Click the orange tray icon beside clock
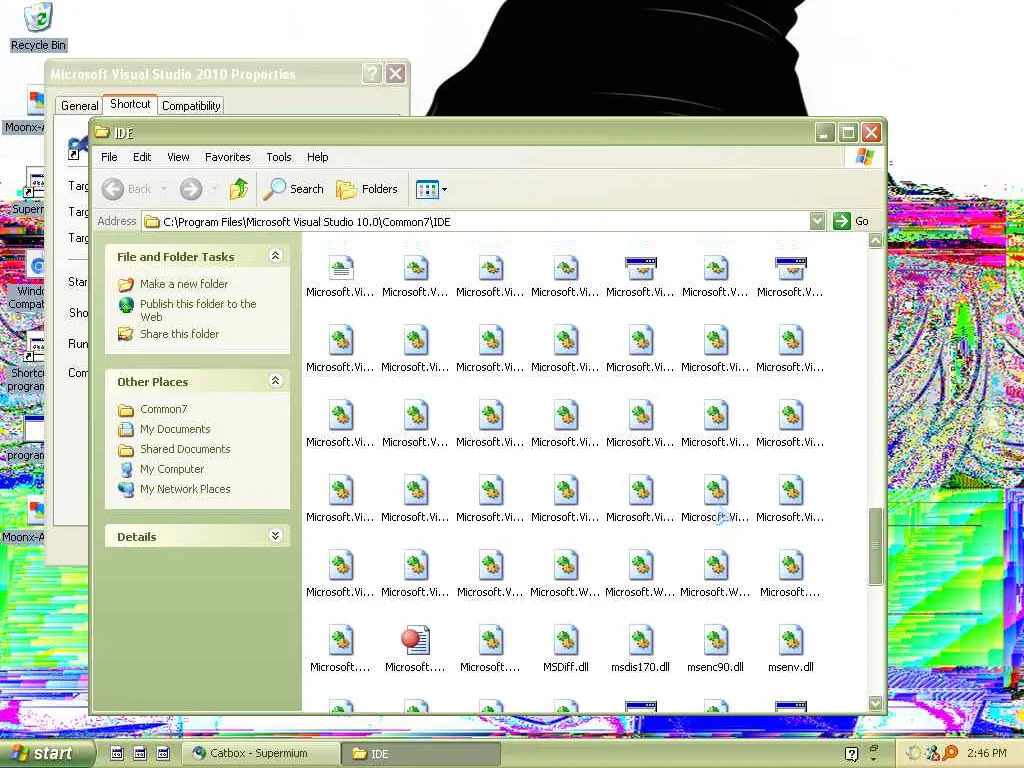 (x=951, y=753)
